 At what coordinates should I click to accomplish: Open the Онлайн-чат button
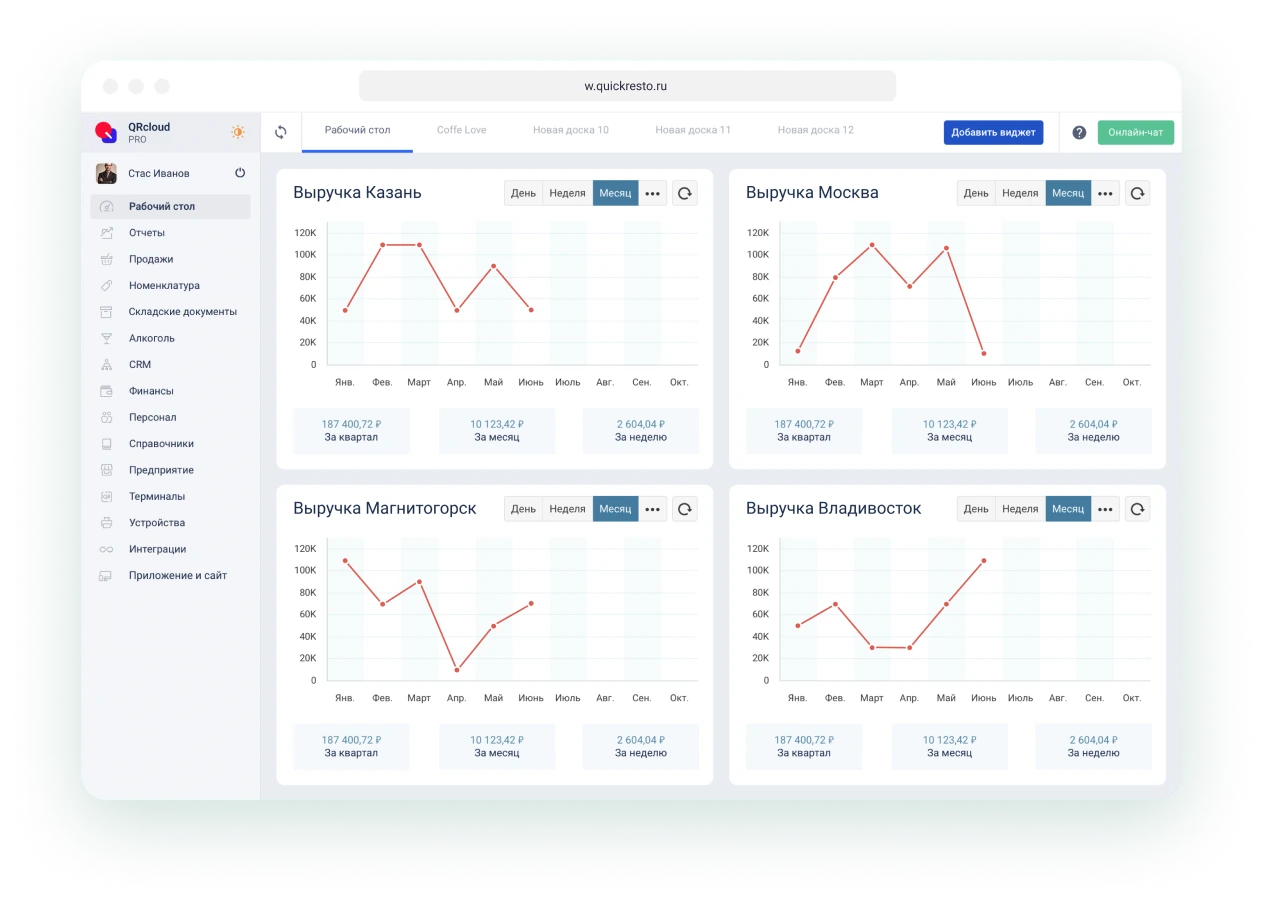(x=1135, y=132)
